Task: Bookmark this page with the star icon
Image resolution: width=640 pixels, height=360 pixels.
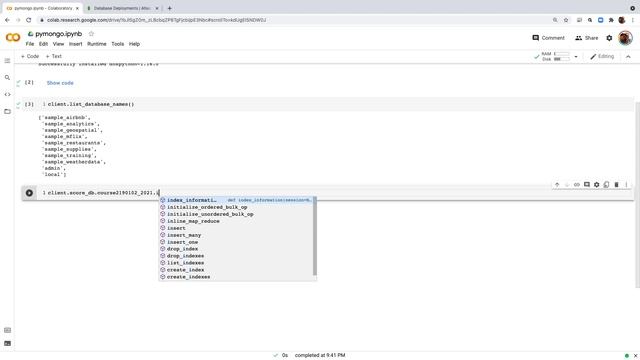Action: click(x=566, y=20)
